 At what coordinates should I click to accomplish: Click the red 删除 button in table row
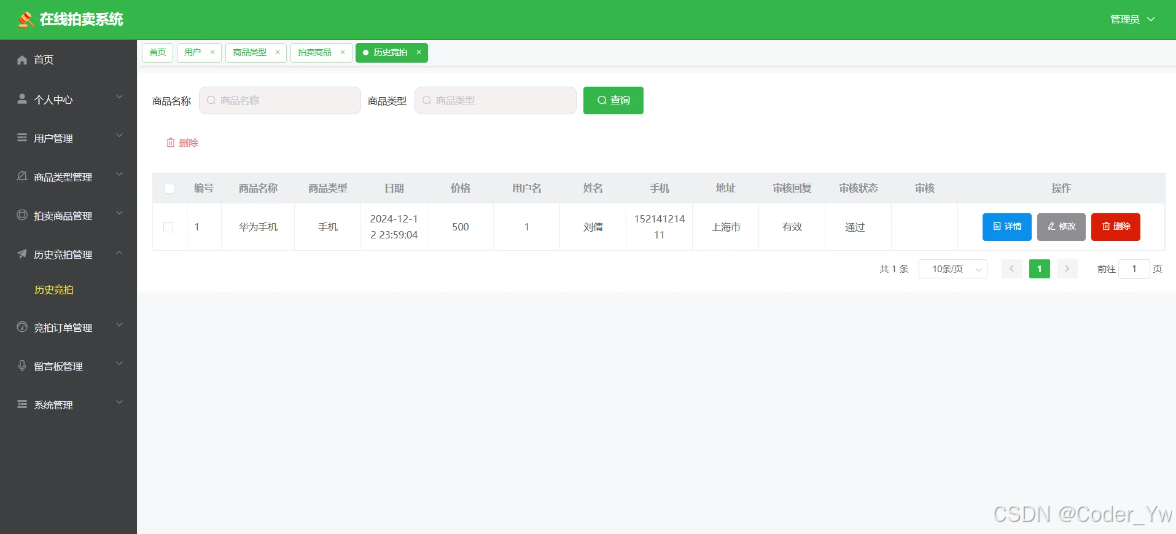tap(1116, 226)
